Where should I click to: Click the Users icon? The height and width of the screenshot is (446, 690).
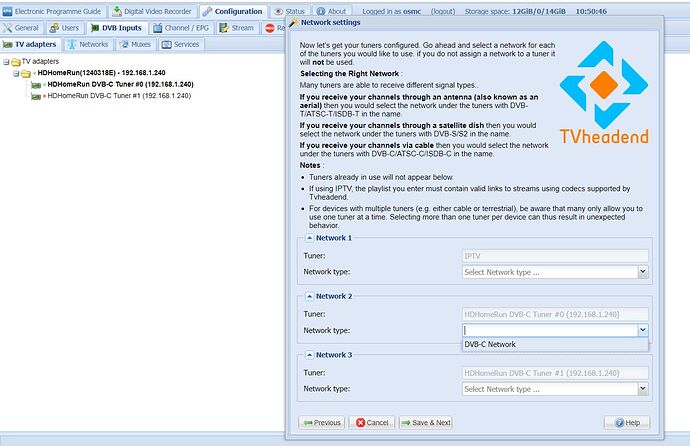tap(54, 28)
